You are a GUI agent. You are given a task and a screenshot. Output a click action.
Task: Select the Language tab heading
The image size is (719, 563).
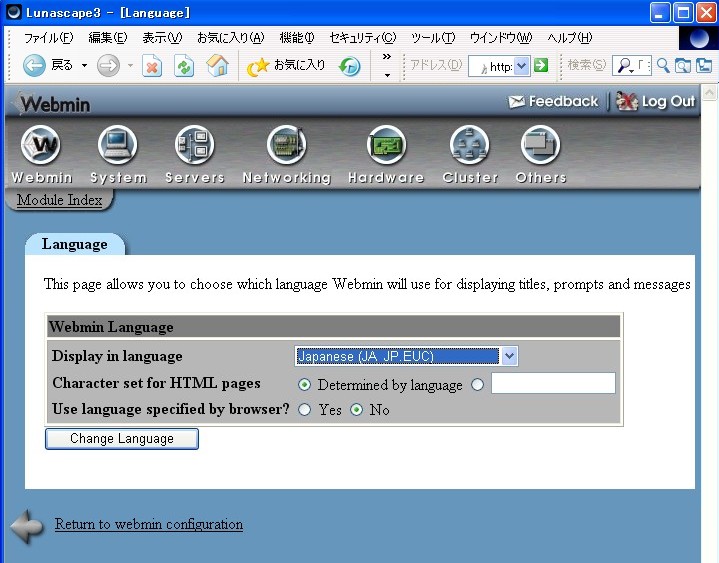click(75, 244)
